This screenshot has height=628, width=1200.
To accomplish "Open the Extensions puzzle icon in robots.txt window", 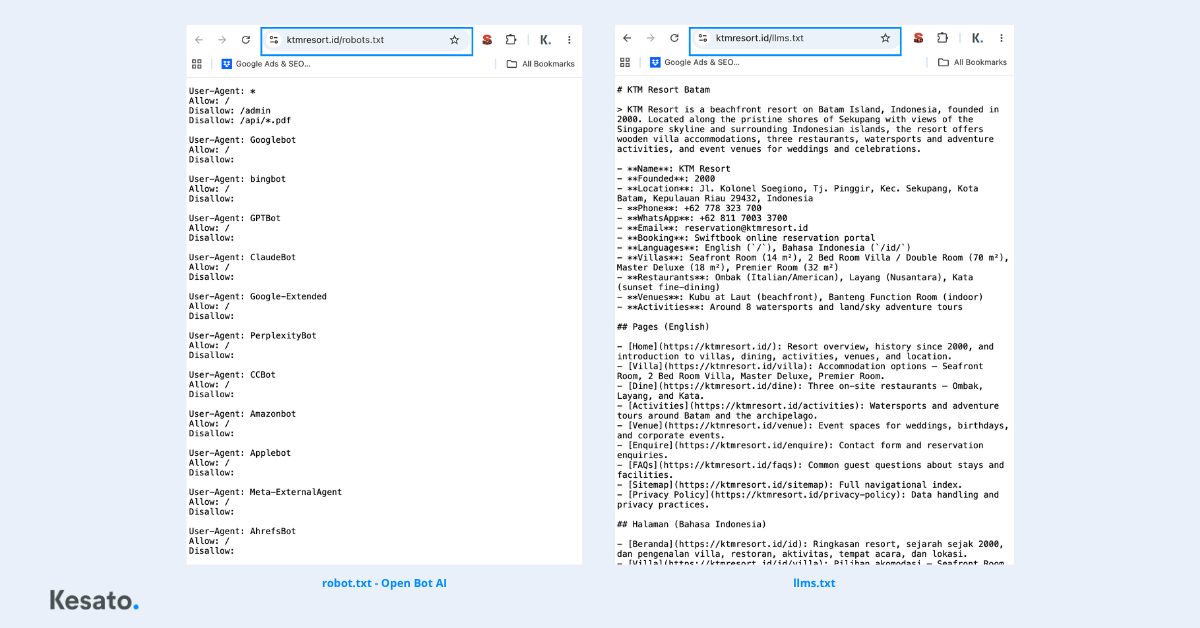I will (511, 40).
